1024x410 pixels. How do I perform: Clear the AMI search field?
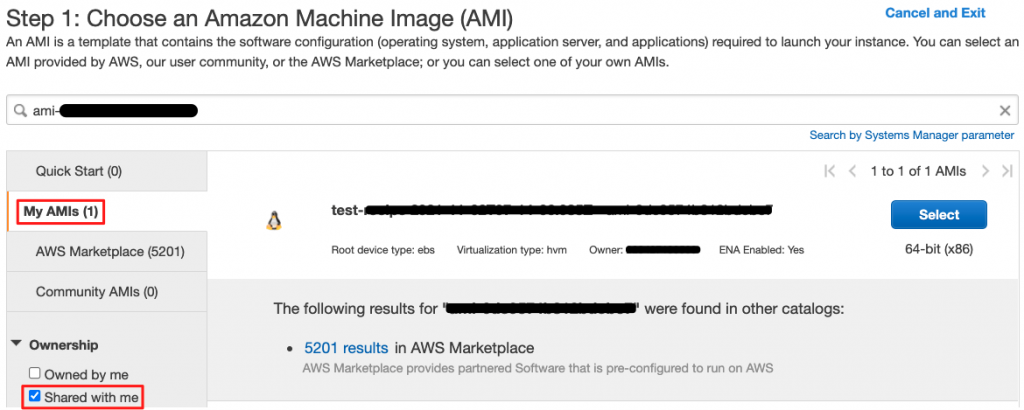1005,111
